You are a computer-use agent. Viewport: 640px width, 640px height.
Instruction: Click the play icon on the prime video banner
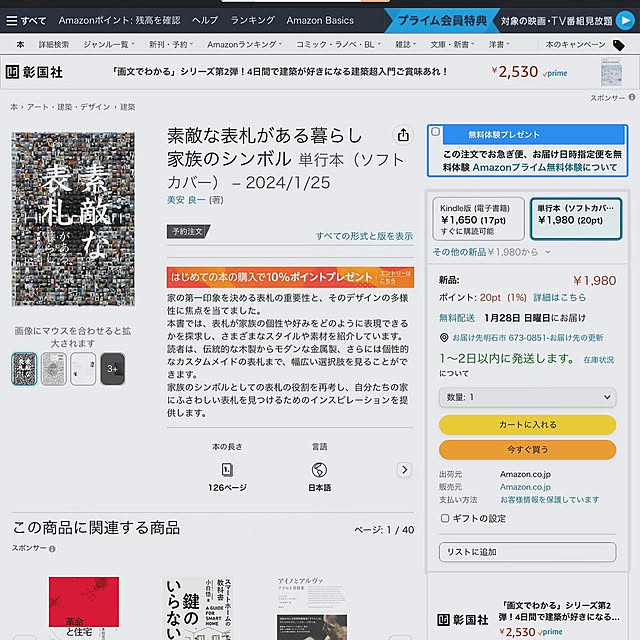(x=624, y=20)
